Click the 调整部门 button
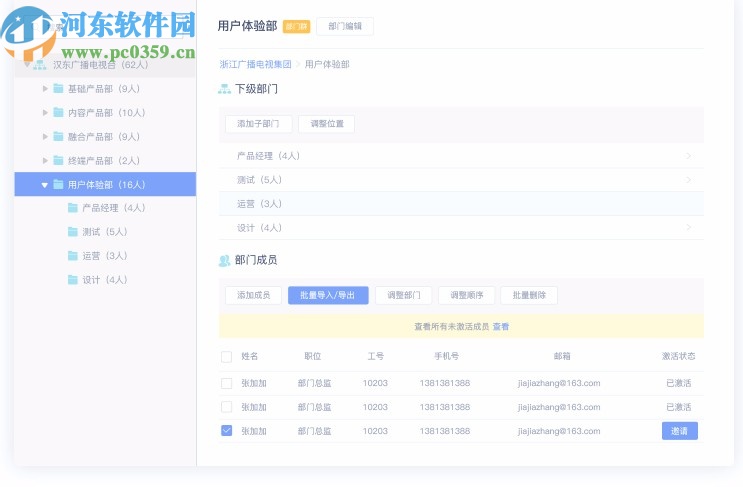This screenshot has width=743, height=487. coord(404,295)
